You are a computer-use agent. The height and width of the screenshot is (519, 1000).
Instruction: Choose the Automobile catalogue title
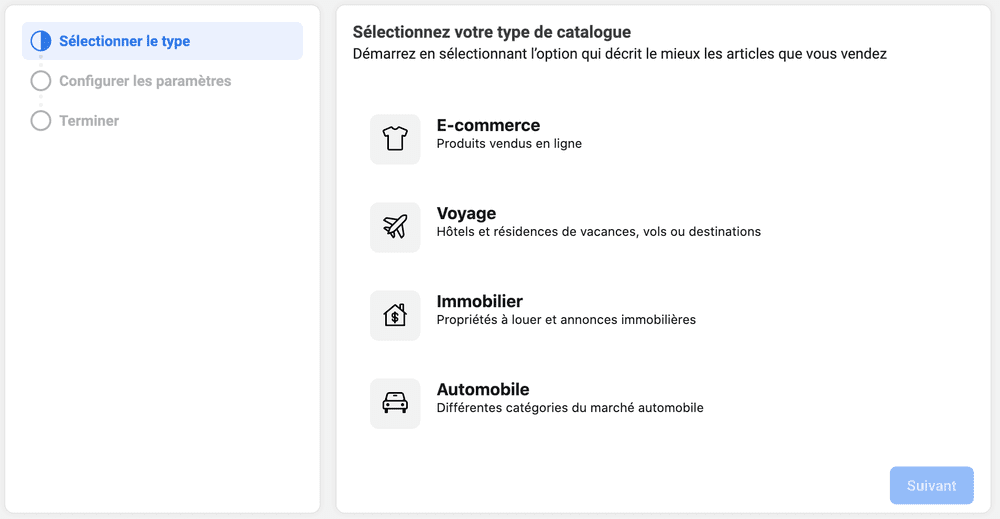[x=483, y=389]
